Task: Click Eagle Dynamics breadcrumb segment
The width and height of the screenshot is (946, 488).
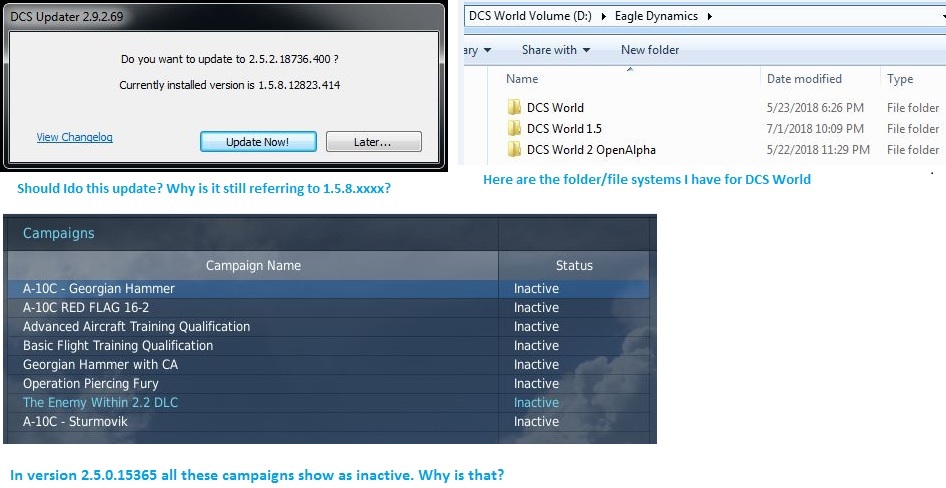Action: coord(656,16)
